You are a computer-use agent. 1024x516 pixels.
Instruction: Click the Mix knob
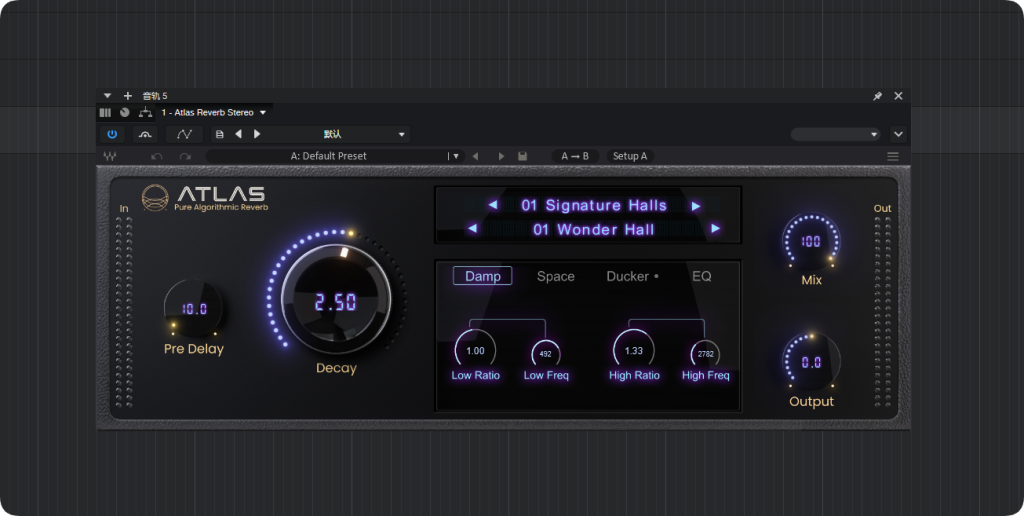(811, 241)
